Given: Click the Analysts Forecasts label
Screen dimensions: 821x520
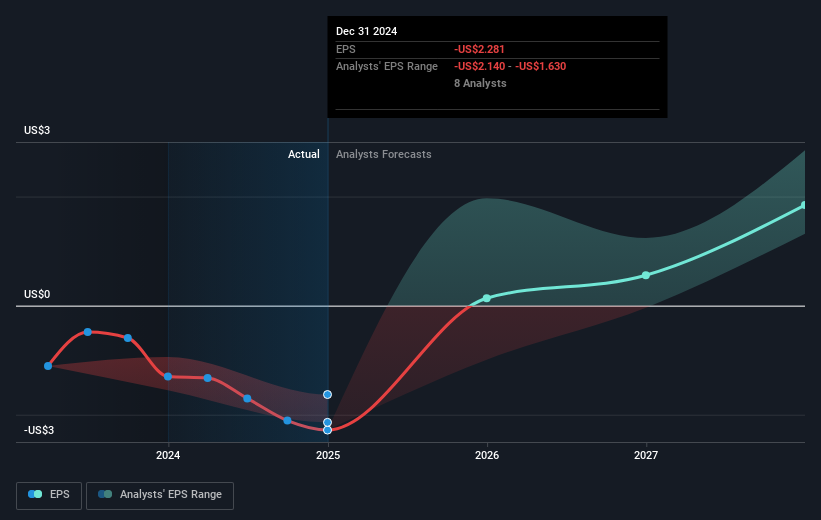Looking at the screenshot, I should point(384,154).
